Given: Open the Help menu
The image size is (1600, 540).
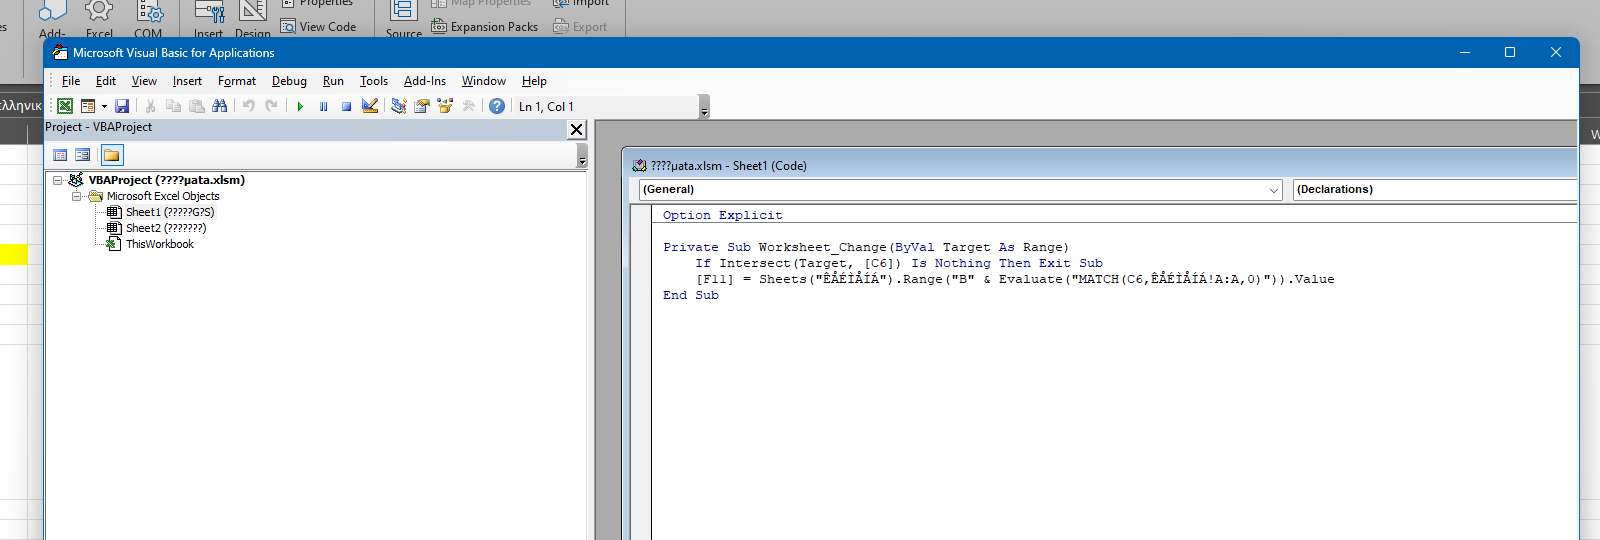Looking at the screenshot, I should (x=534, y=81).
